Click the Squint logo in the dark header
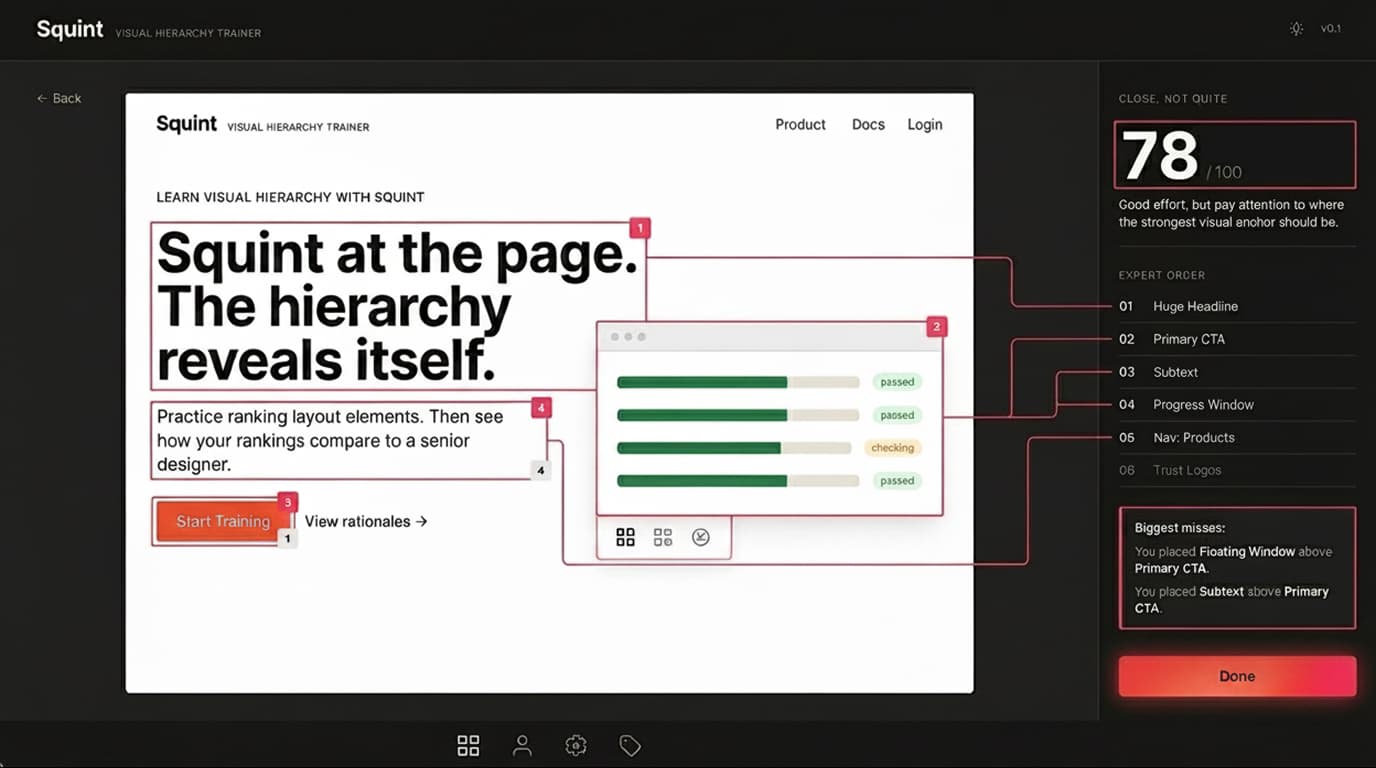Viewport: 1376px width, 768px height. [70, 29]
